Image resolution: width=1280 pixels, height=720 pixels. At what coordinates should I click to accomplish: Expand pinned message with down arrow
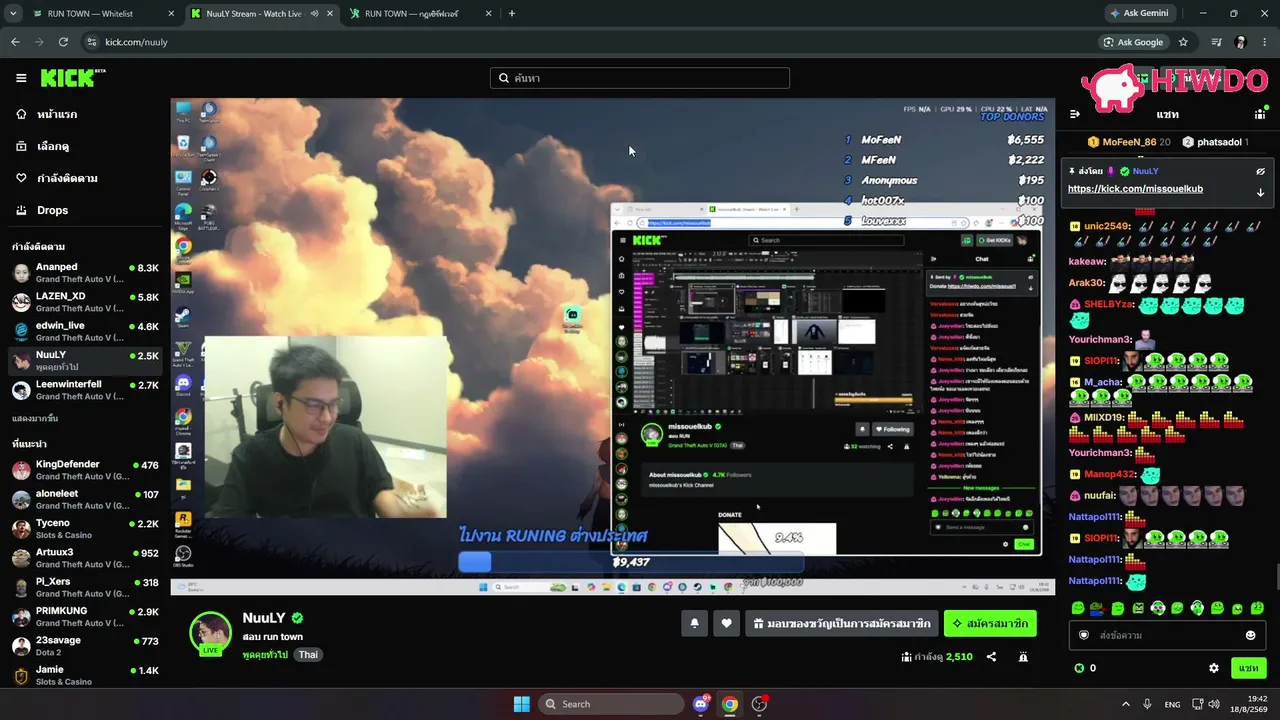[1260, 192]
